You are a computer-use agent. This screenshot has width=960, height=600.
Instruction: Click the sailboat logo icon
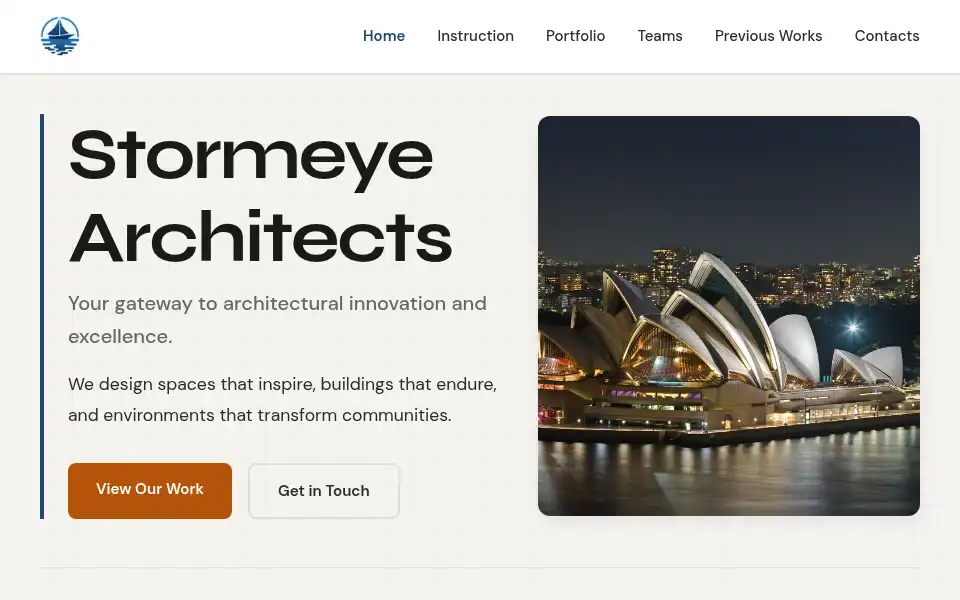pos(60,36)
